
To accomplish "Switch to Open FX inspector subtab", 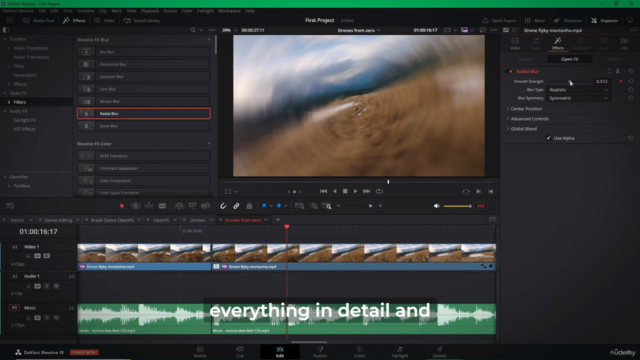I will (569, 59).
